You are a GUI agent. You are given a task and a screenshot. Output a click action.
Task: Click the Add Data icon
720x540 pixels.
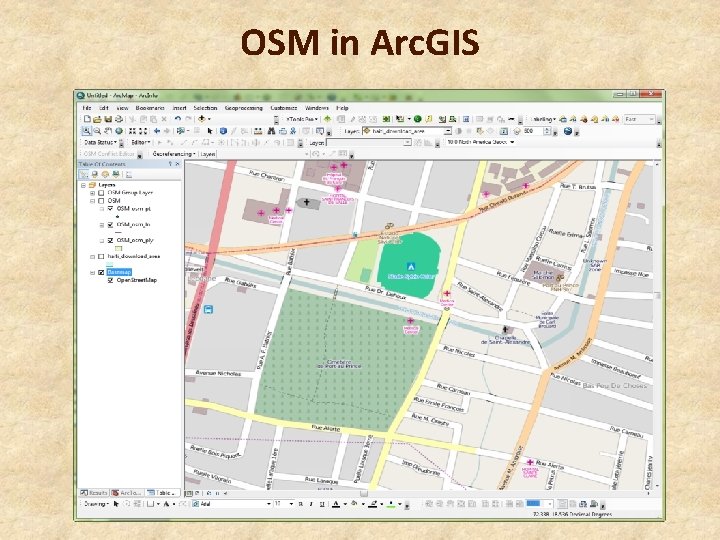pyautogui.click(x=201, y=119)
